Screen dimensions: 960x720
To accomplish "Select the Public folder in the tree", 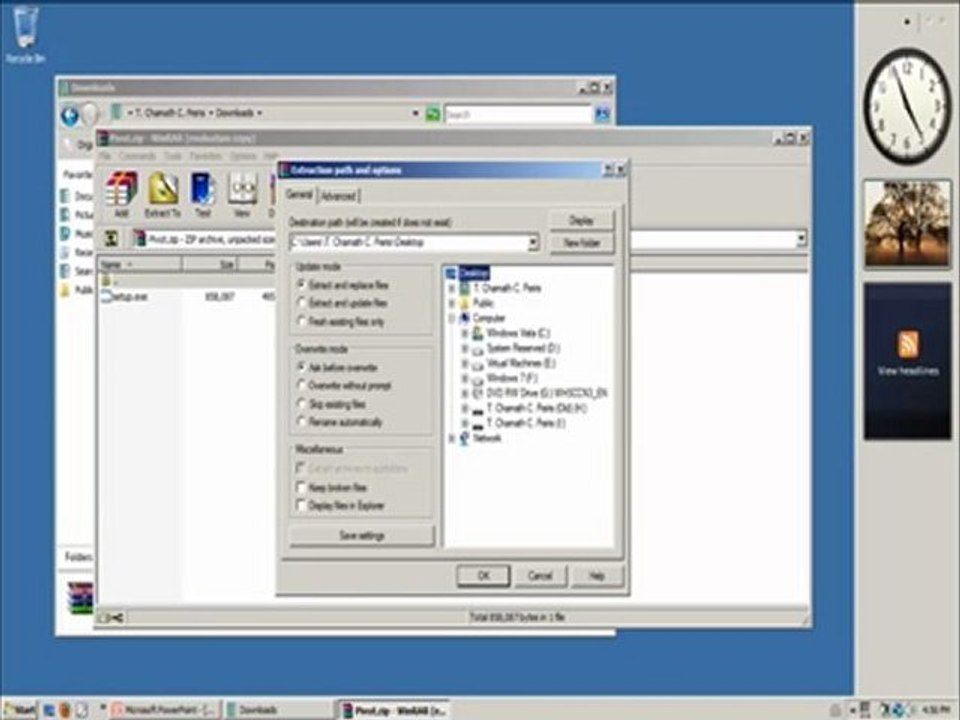I will [x=483, y=303].
